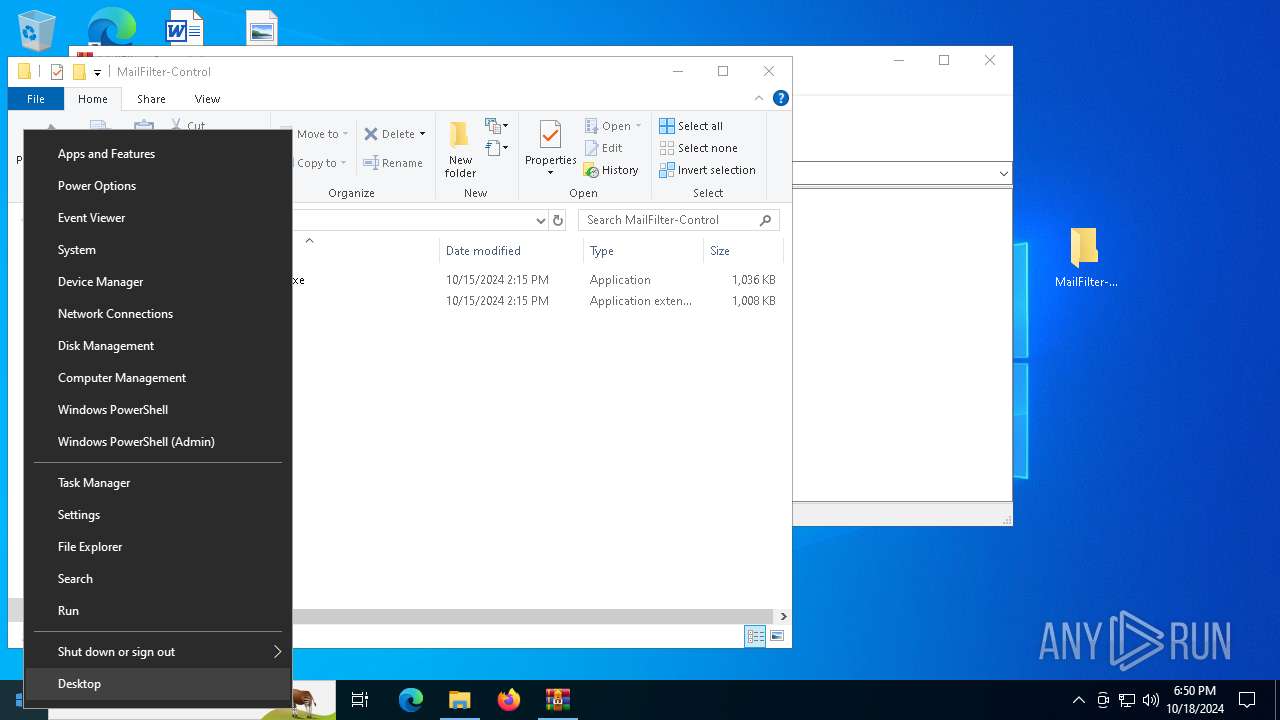Select the Word document desktop icon
This screenshot has width=1280, height=720.
(184, 26)
